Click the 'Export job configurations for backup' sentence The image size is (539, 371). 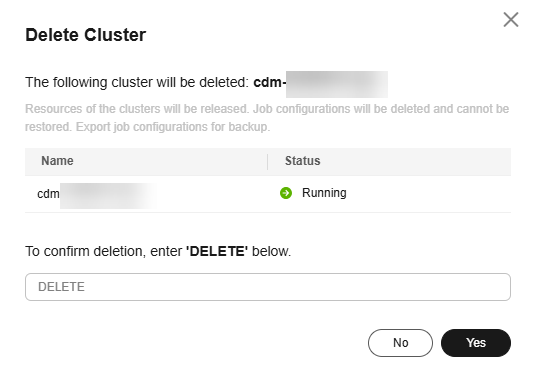click(173, 127)
